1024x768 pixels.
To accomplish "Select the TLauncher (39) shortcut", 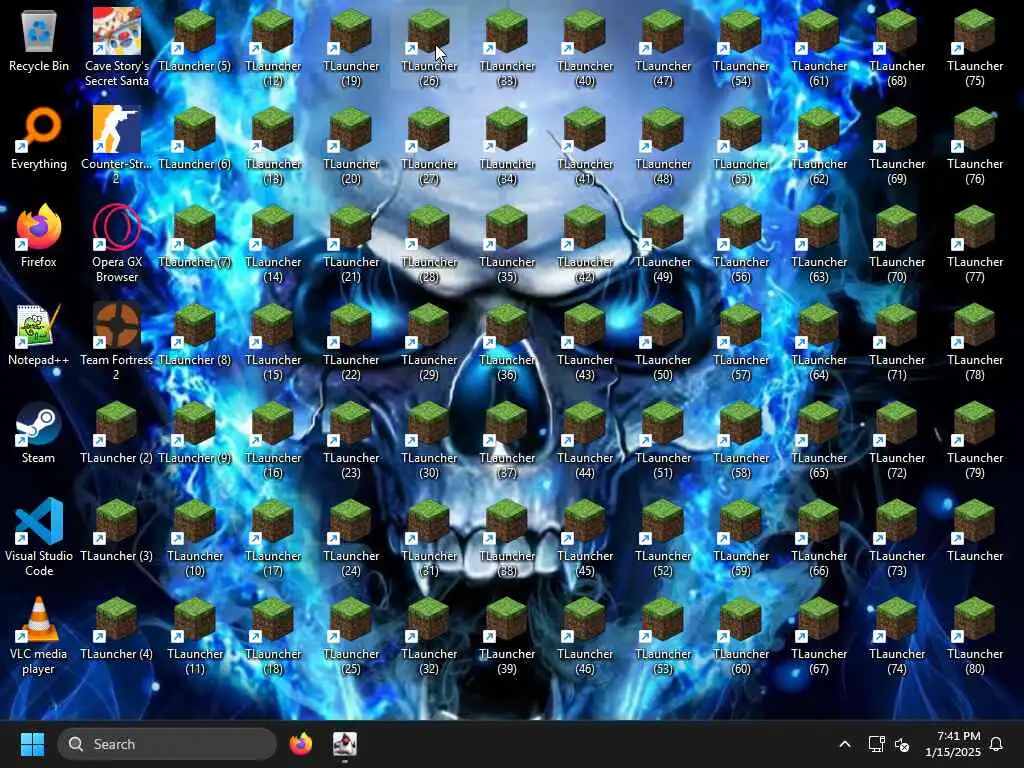I will (x=507, y=635).
